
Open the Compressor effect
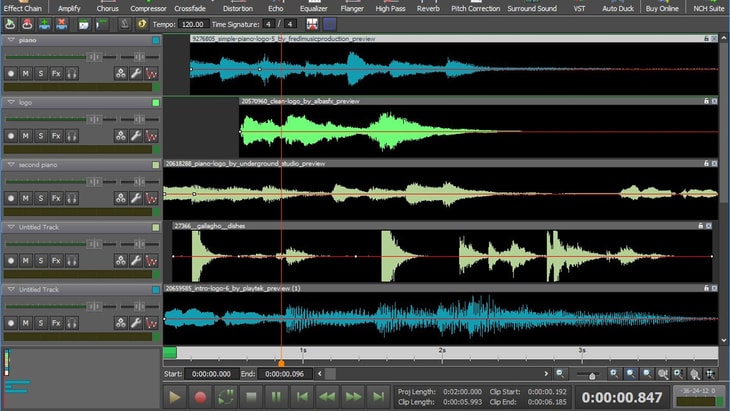[148, 7]
